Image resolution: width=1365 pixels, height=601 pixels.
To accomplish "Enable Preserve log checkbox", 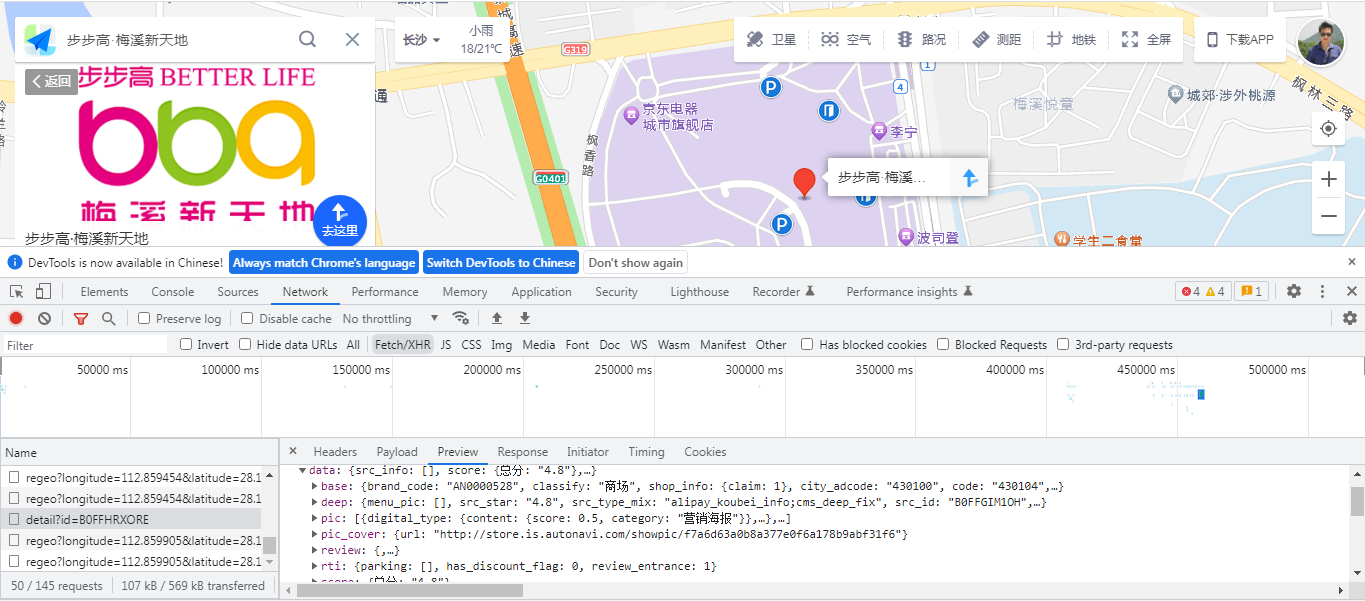I will point(144,318).
